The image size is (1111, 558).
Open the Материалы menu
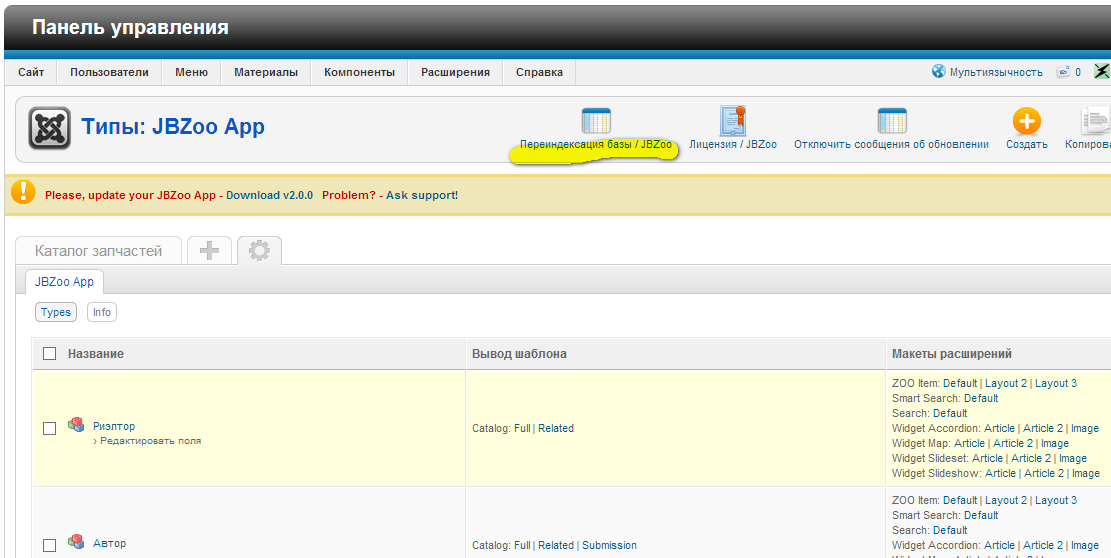click(266, 72)
